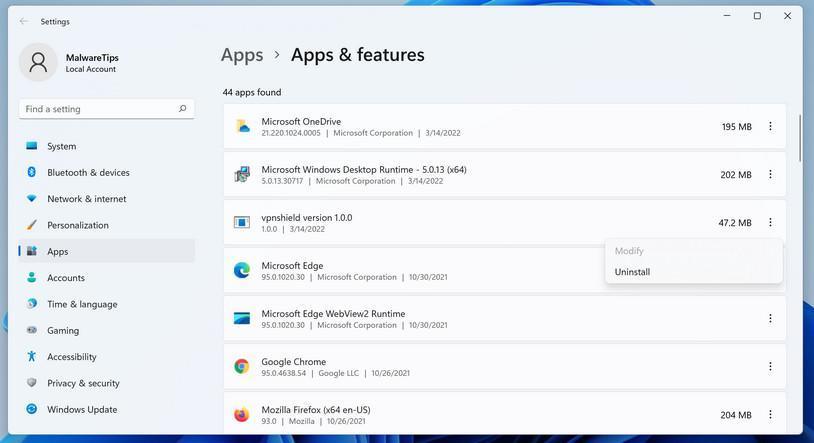Go back with the Settings back arrow

23,21
